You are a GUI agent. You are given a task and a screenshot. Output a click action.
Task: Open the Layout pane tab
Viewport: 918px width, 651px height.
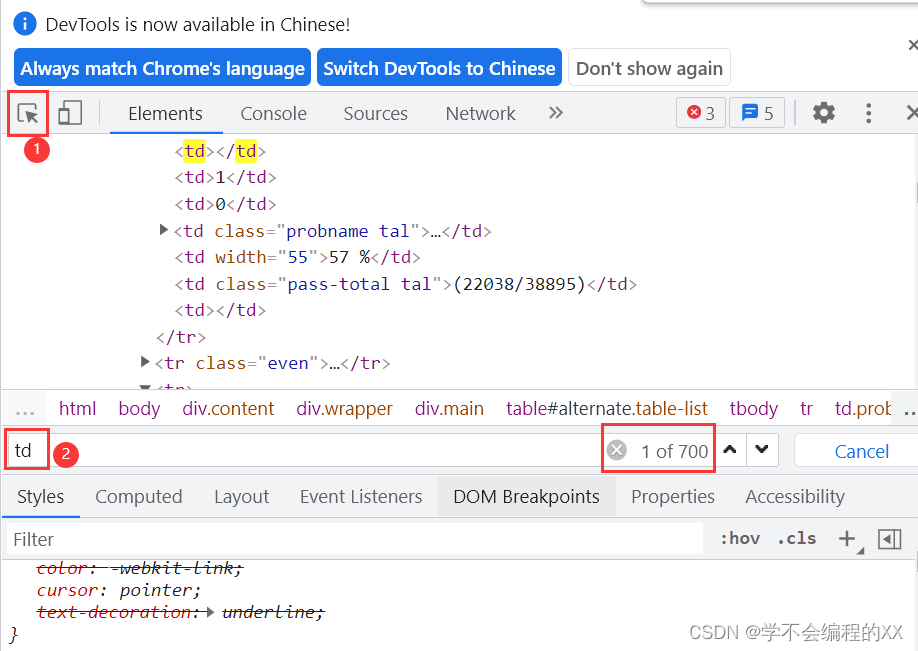pyautogui.click(x=241, y=496)
